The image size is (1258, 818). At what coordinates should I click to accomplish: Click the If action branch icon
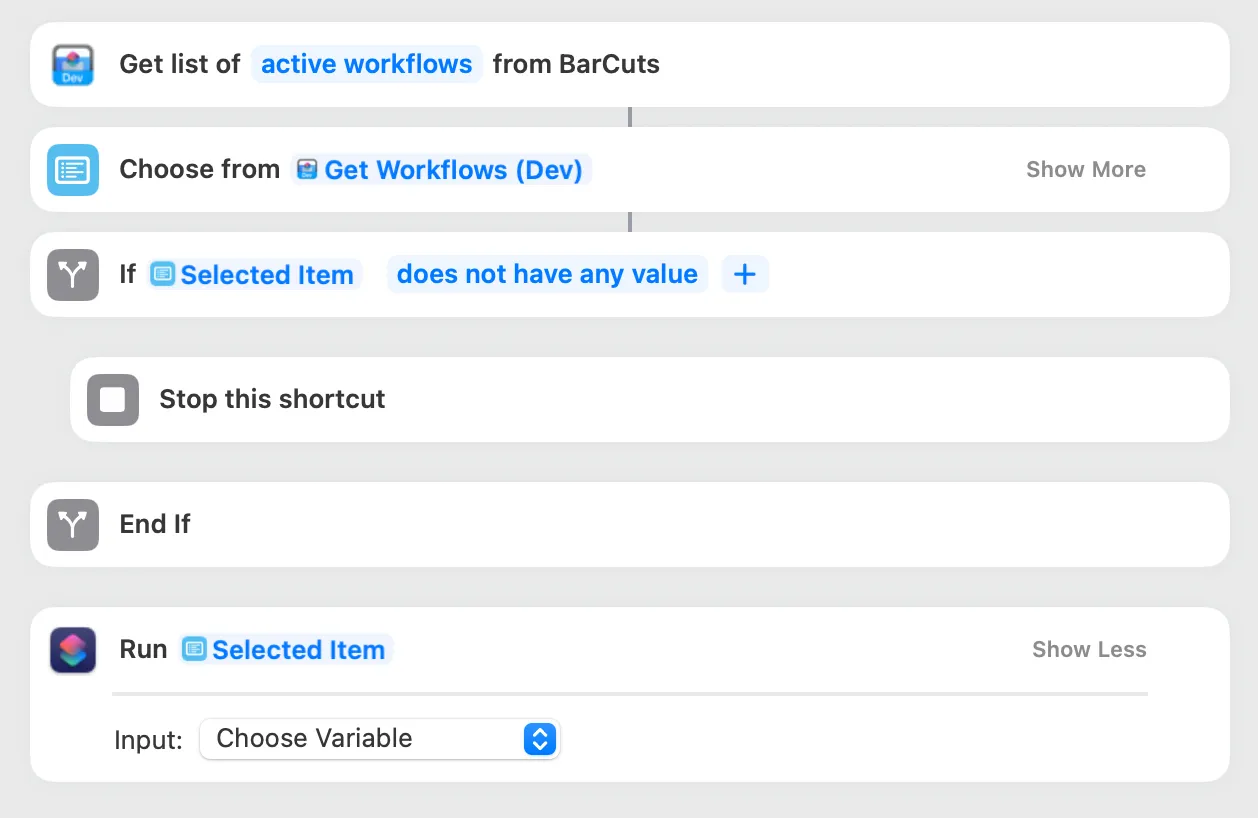pyautogui.click(x=72, y=274)
